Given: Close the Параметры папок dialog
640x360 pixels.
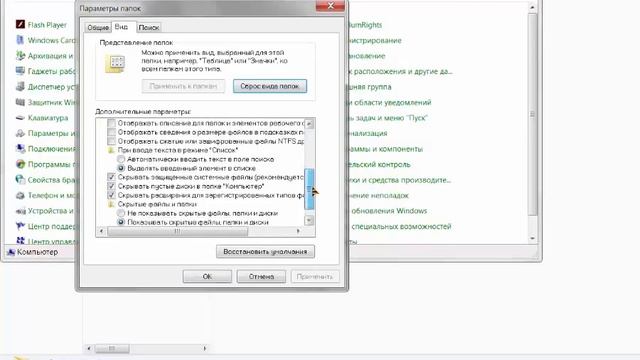Looking at the screenshot, I should [x=330, y=6].
